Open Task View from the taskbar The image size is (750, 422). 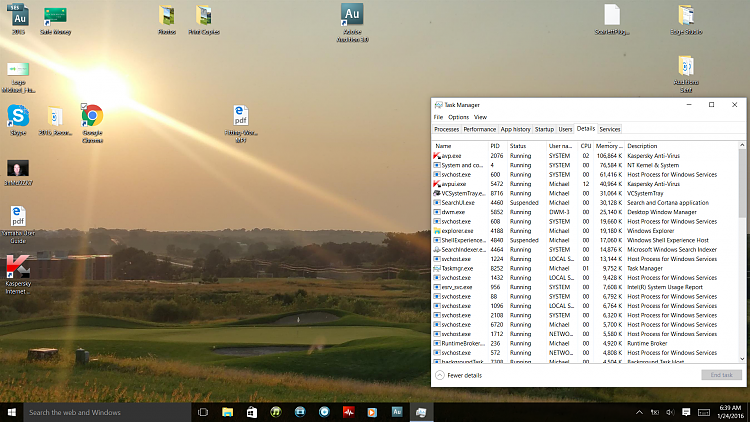[x=203, y=412]
